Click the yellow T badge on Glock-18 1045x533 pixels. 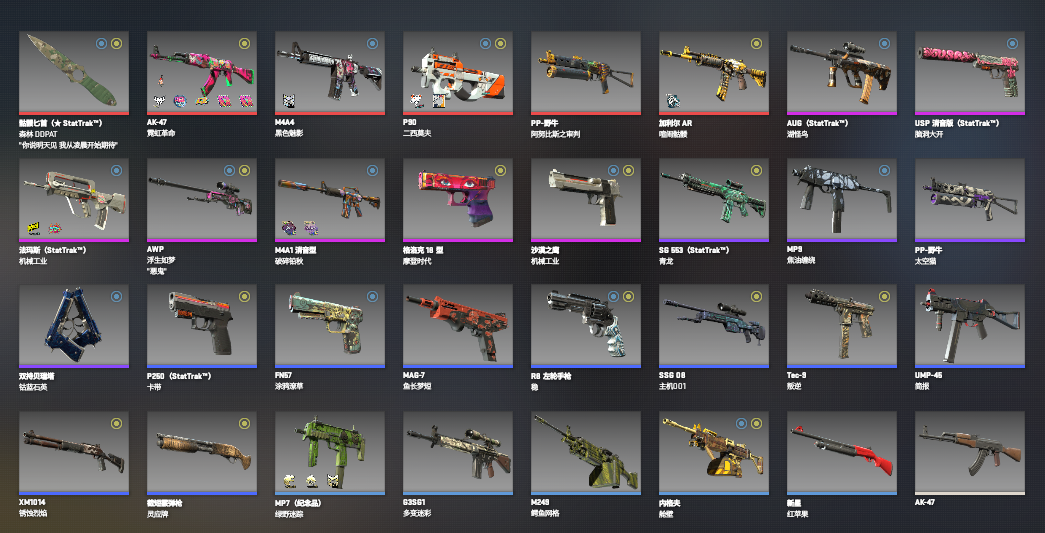(501, 171)
